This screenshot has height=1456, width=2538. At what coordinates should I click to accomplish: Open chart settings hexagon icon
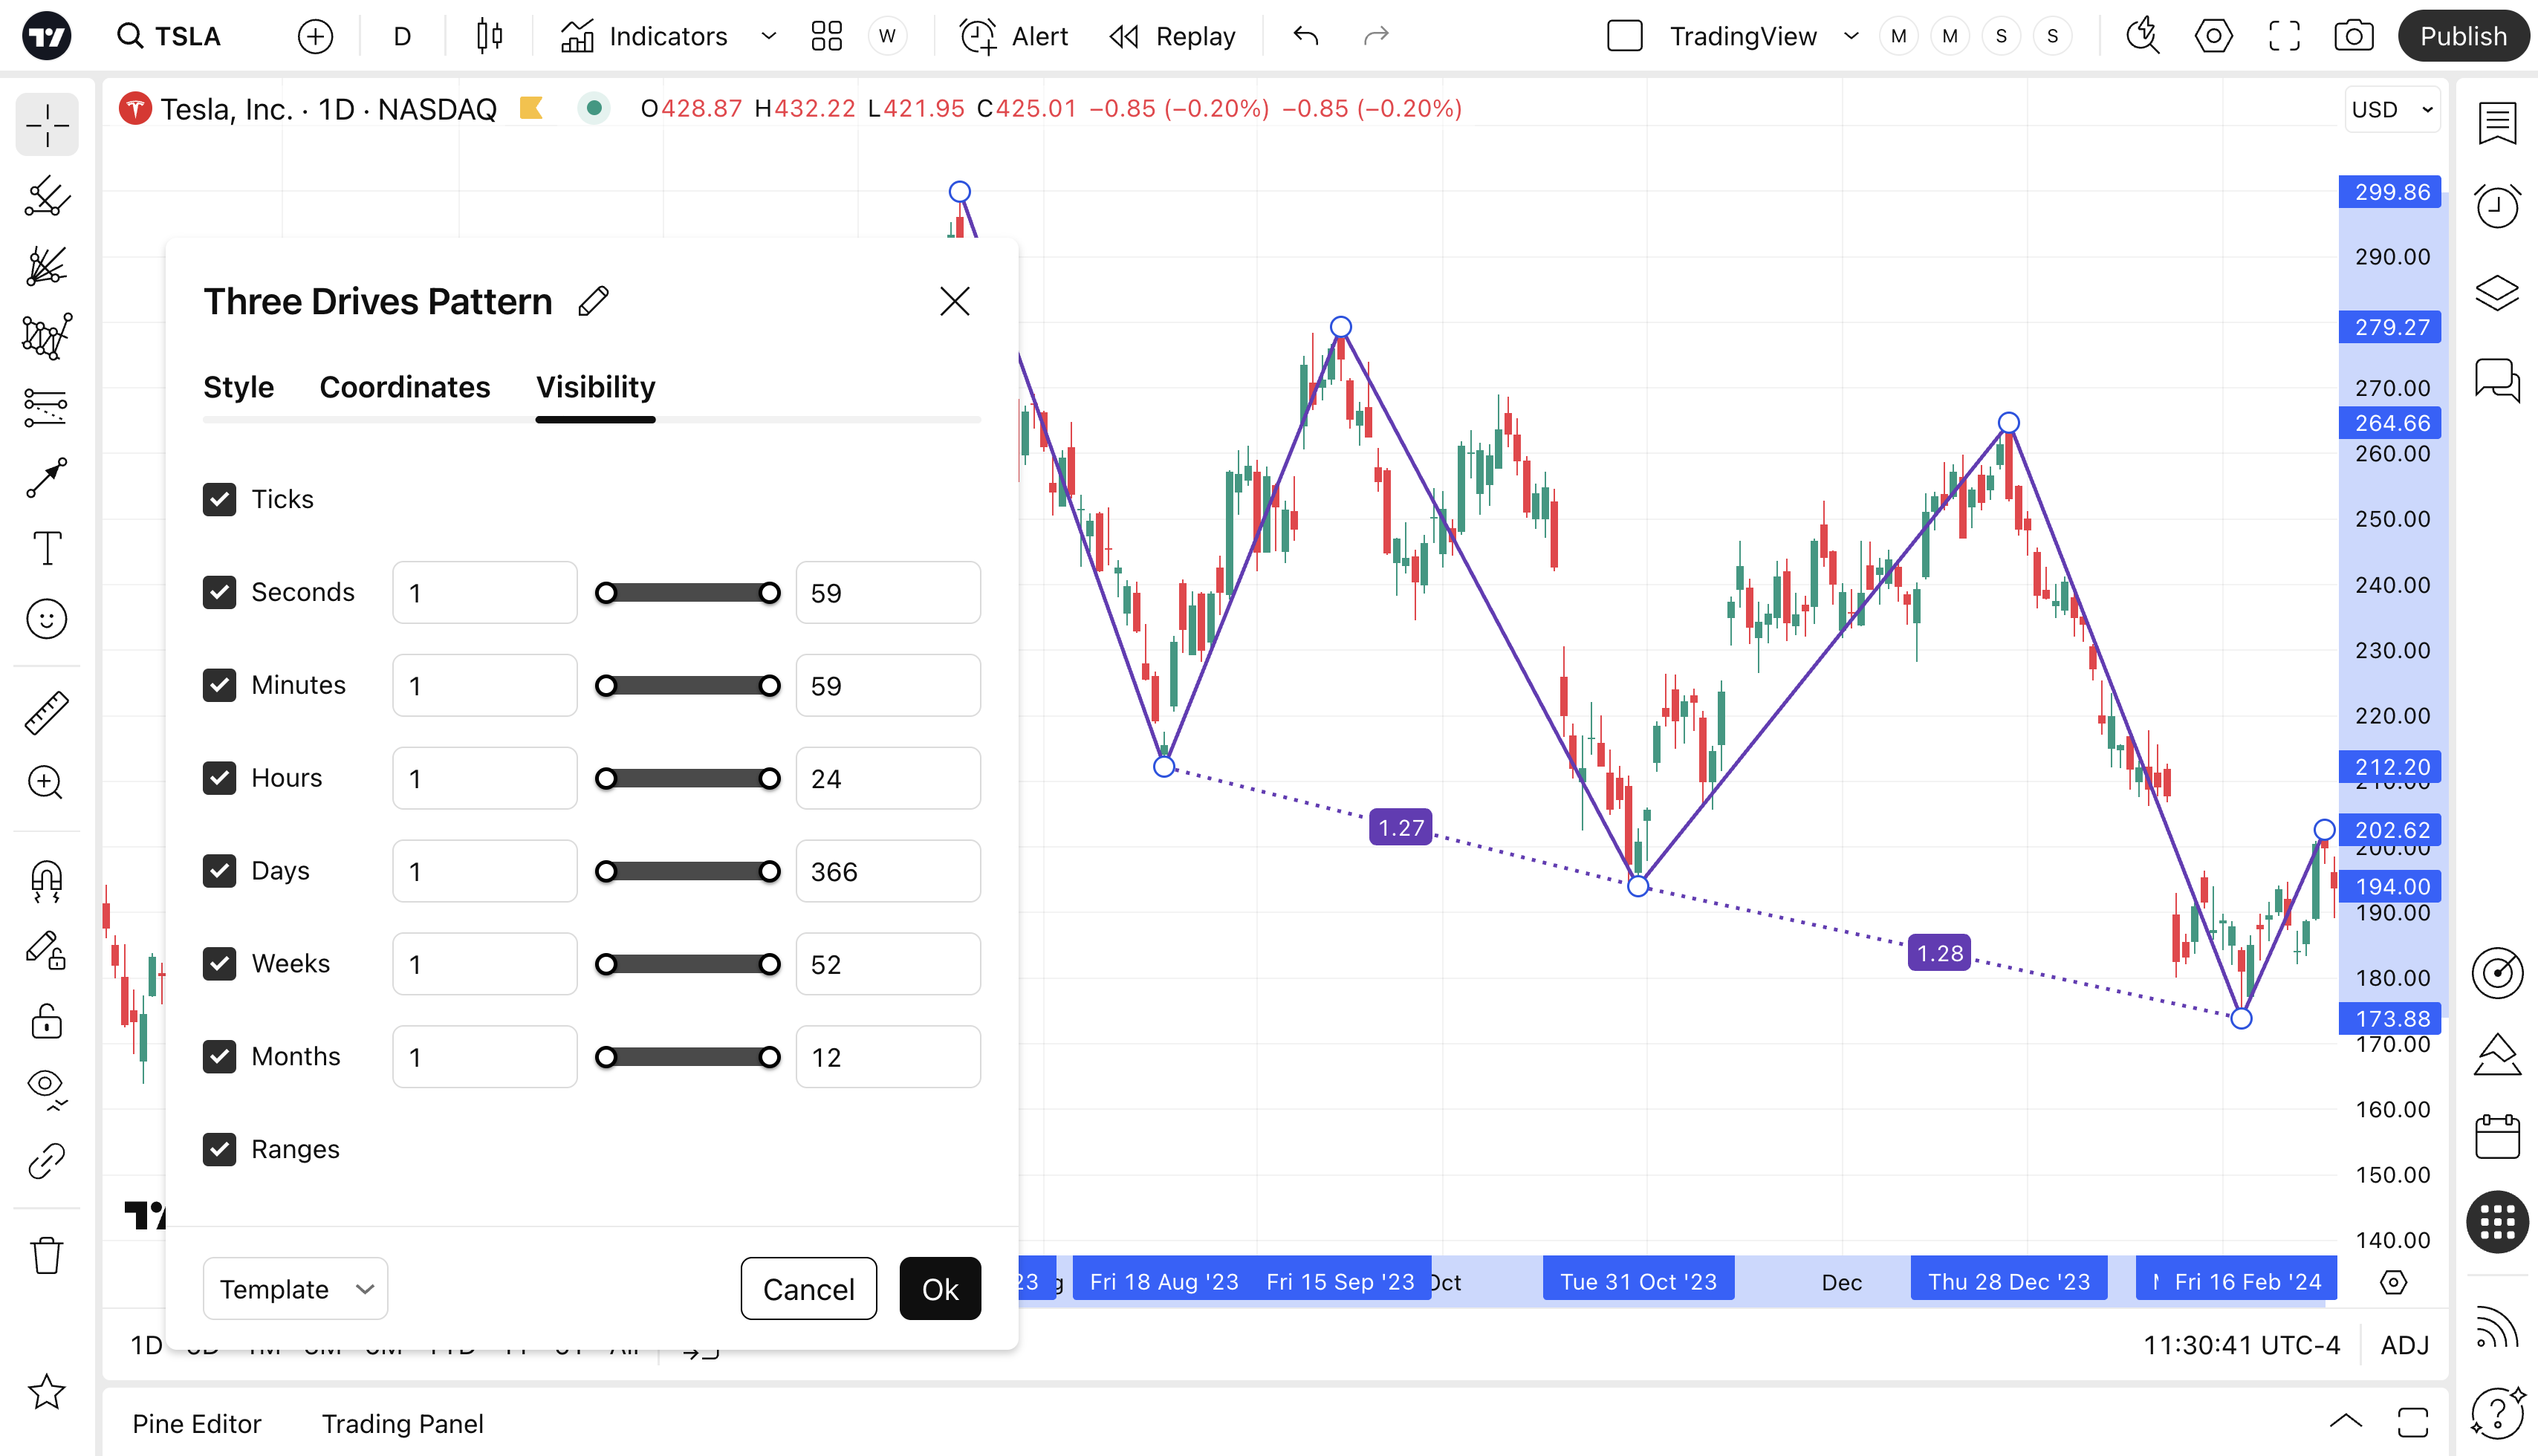tap(2214, 36)
